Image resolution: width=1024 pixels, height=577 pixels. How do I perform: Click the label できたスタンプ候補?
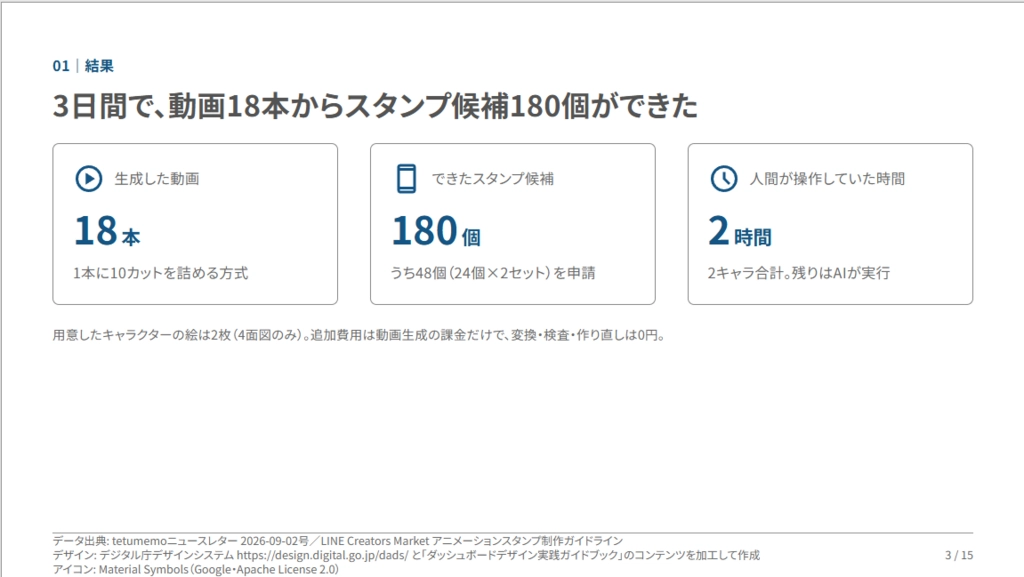(492, 179)
